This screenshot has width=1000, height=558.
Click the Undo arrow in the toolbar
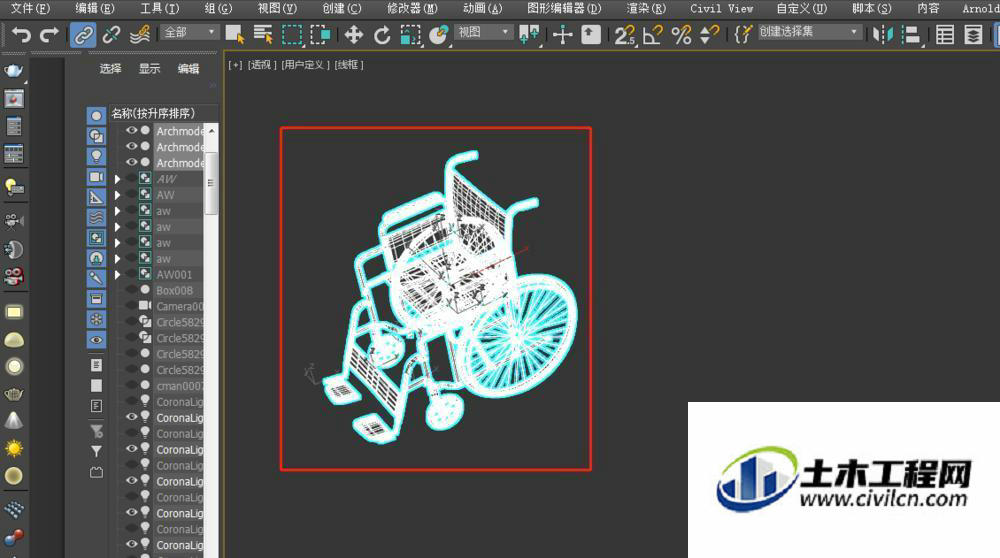[21, 34]
